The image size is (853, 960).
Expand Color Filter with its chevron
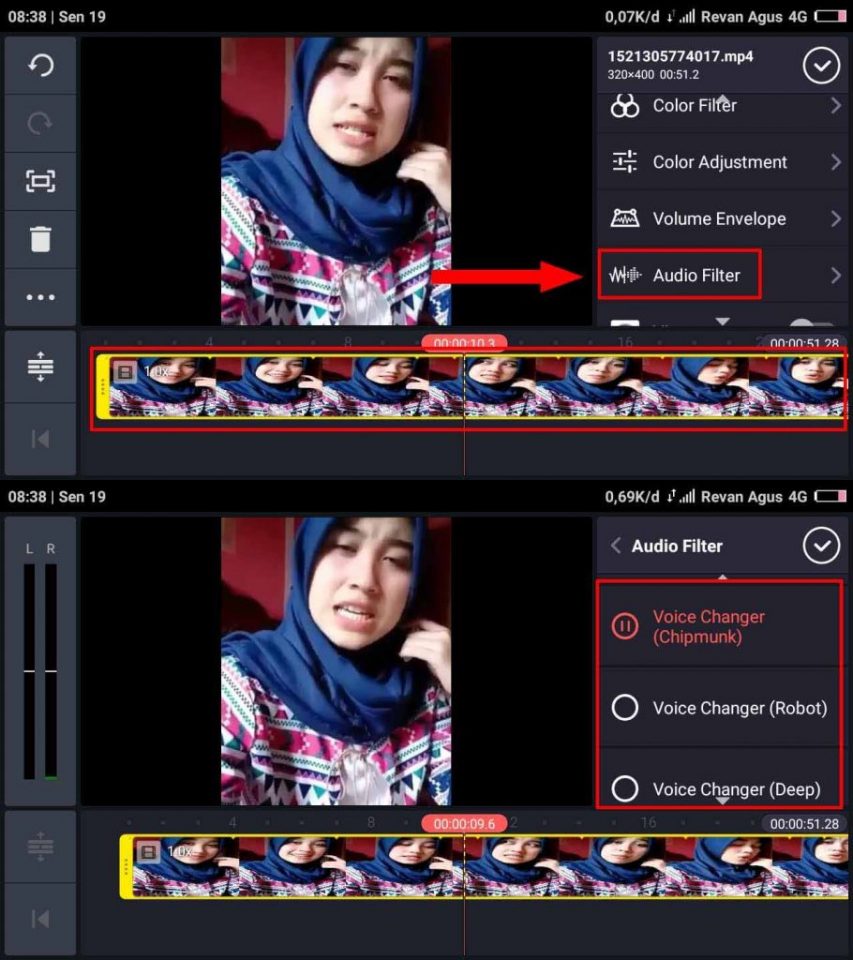pos(836,106)
